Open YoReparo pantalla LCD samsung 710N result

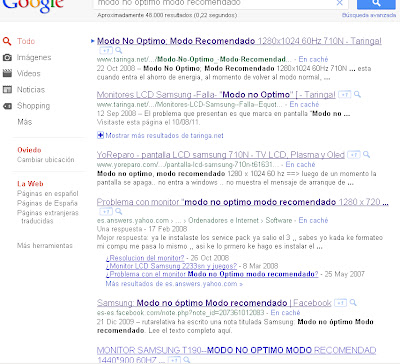(x=220, y=155)
